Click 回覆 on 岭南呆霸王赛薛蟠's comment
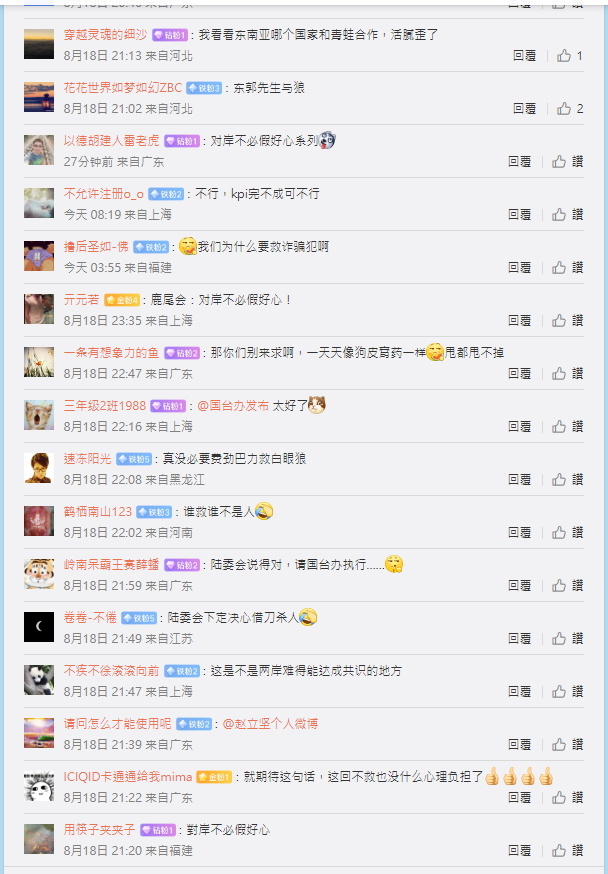The image size is (608, 874). coord(519,585)
